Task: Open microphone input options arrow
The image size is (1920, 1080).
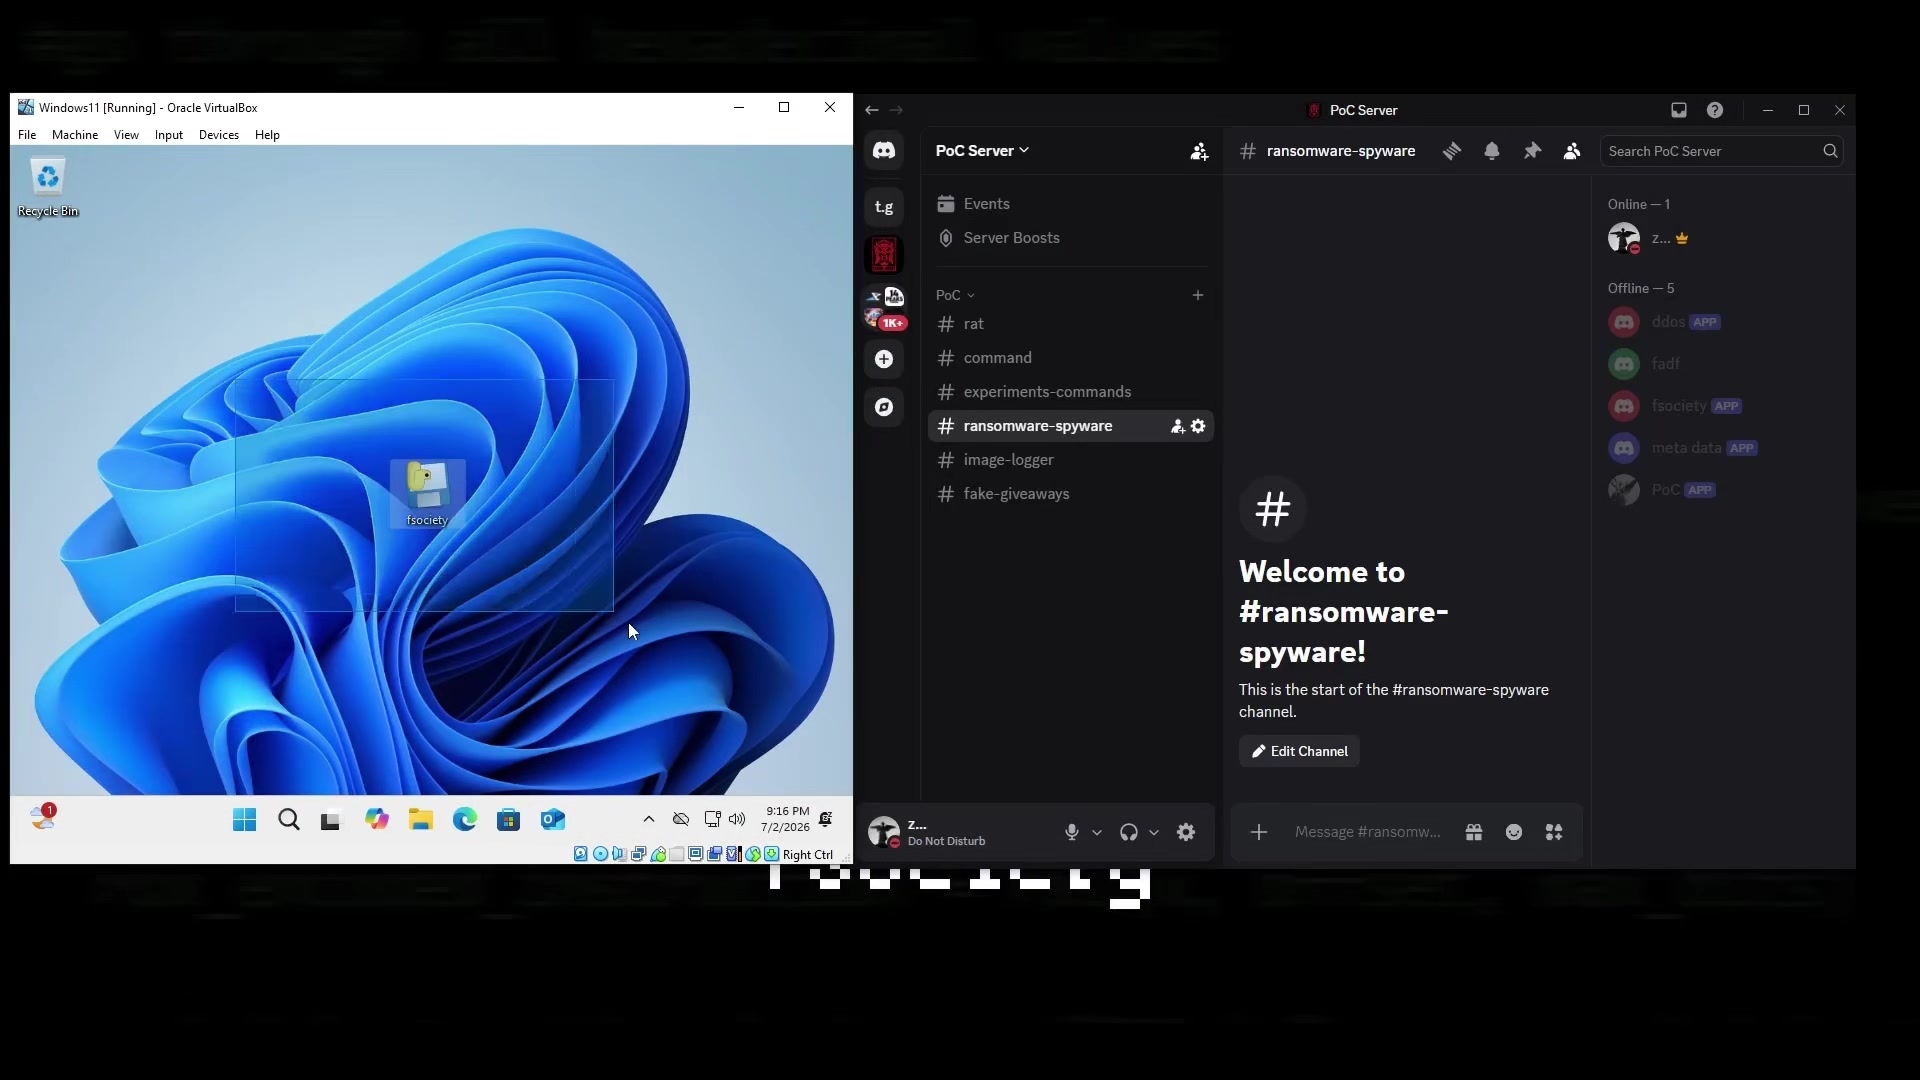Action: [x=1097, y=832]
